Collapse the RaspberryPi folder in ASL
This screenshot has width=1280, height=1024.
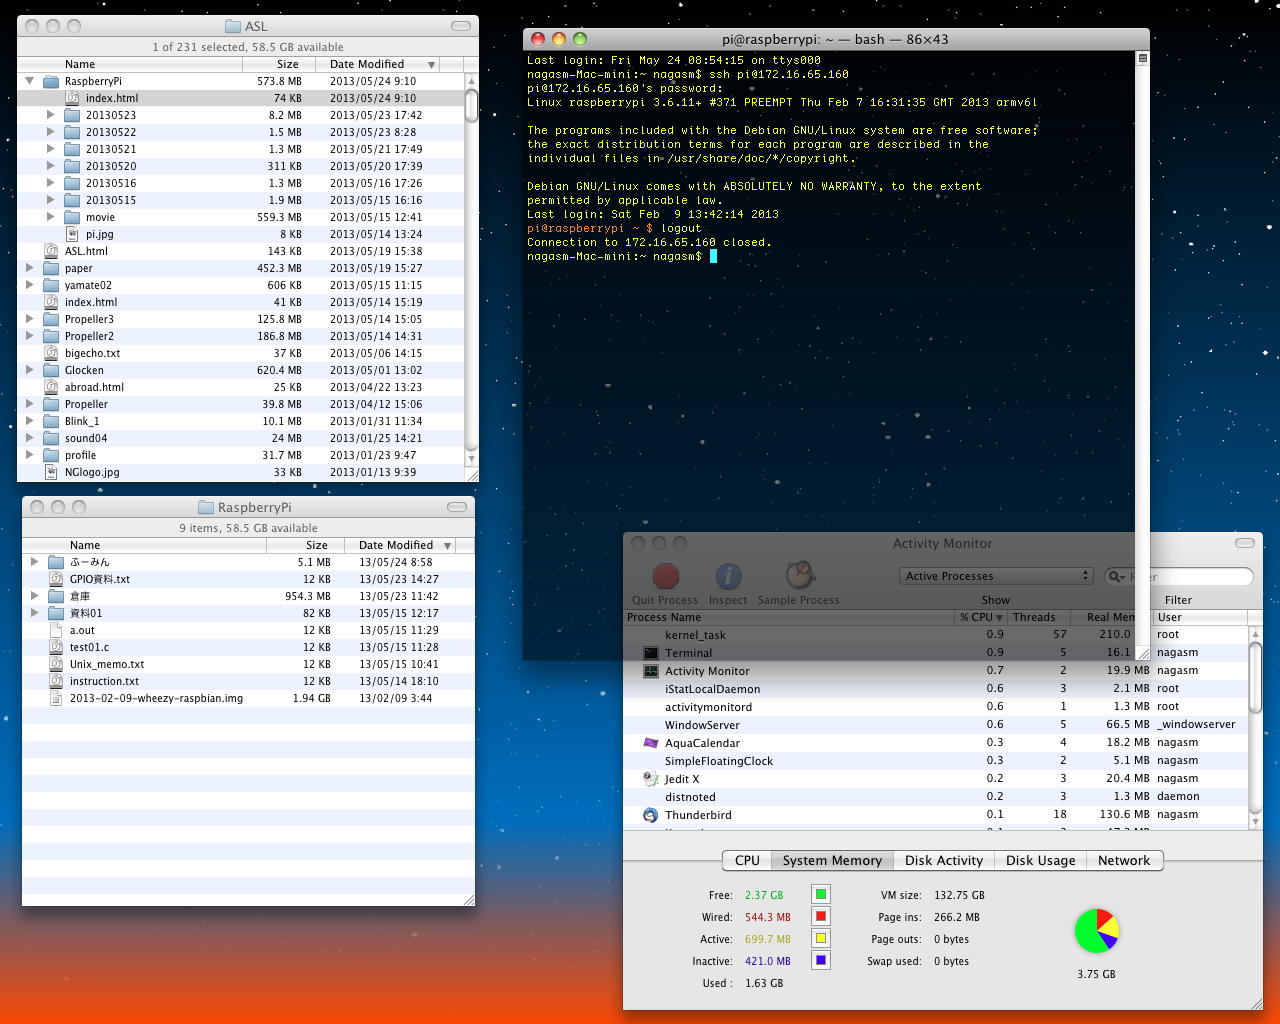click(x=30, y=81)
